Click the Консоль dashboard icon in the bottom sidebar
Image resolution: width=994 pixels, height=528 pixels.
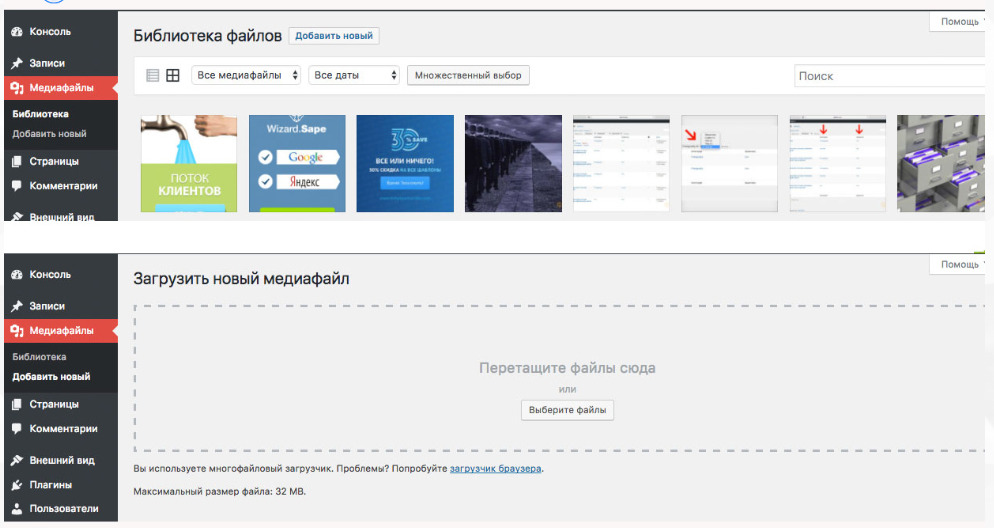point(17,274)
